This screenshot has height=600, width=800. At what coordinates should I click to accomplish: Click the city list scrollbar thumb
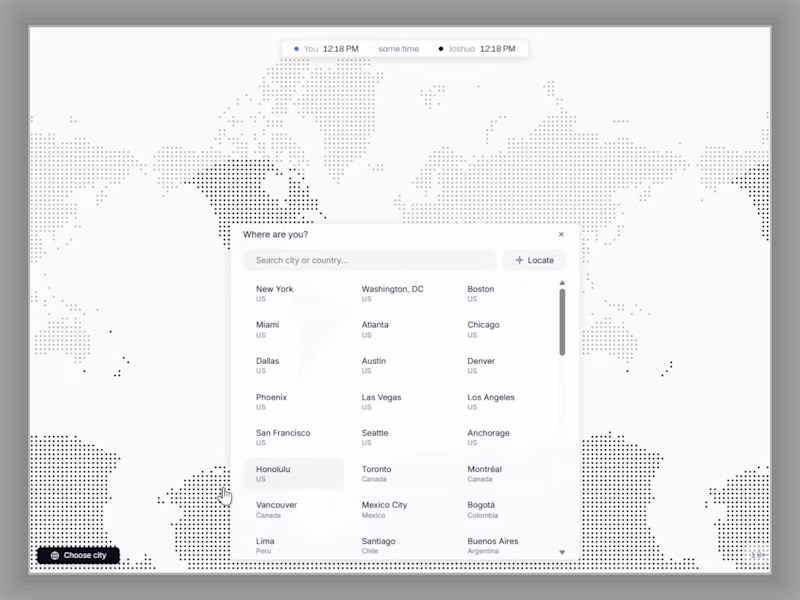[x=562, y=322]
